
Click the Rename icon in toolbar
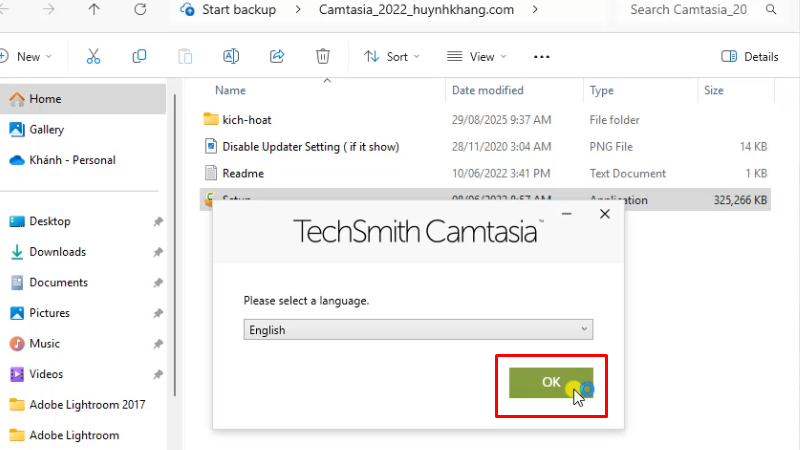click(x=231, y=56)
